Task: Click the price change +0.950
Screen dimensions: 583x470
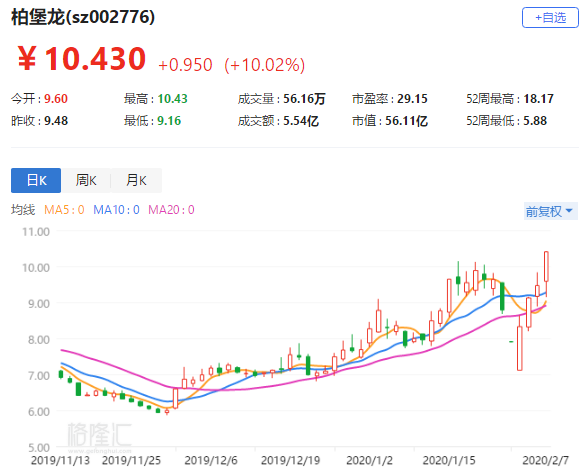Action: pos(185,65)
